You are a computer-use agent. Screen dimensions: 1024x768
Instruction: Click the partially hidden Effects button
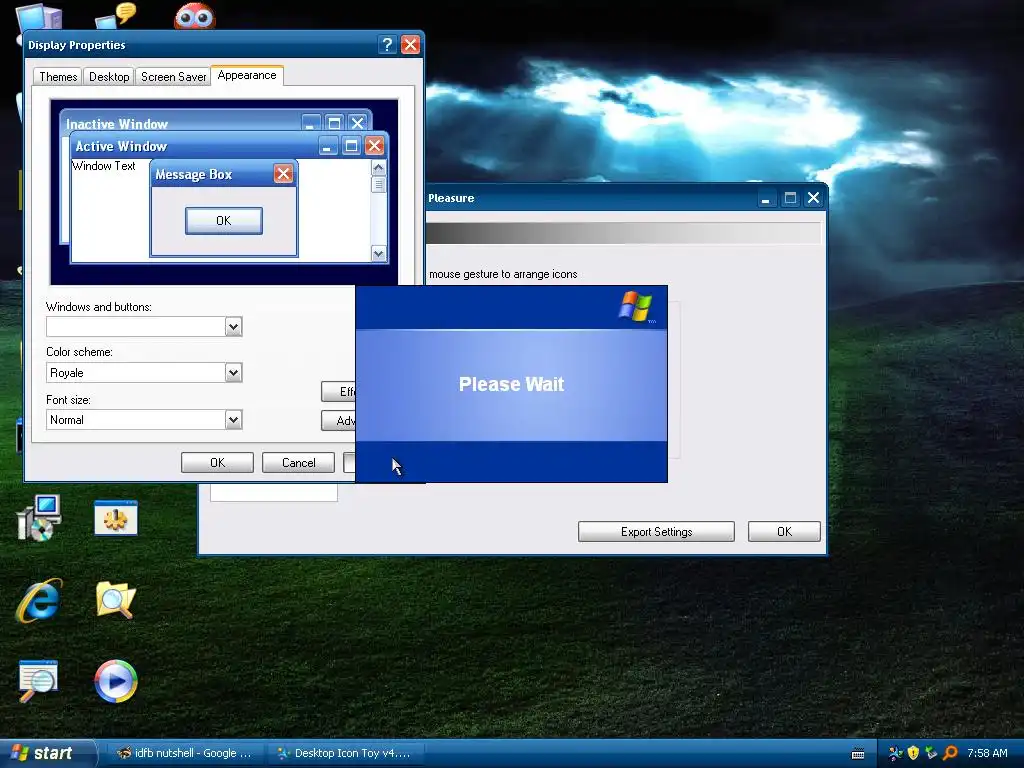pyautogui.click(x=338, y=392)
